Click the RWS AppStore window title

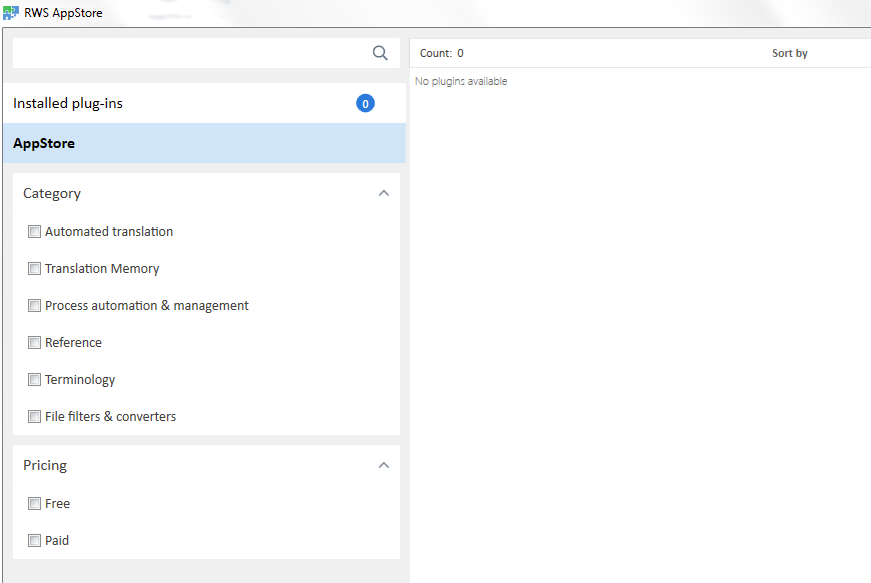point(63,13)
